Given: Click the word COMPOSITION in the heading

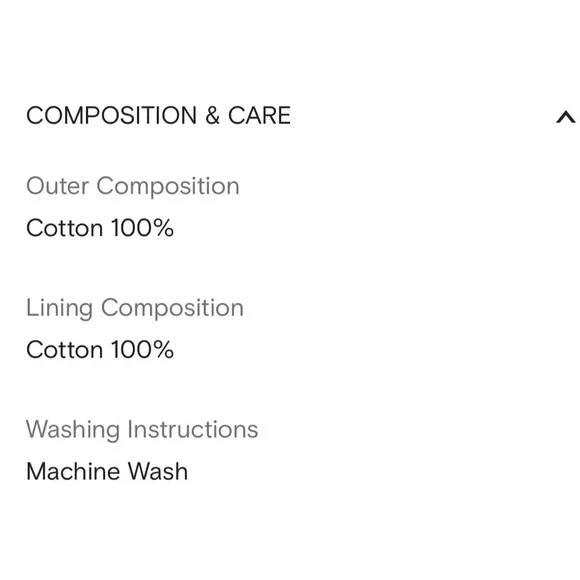Looking at the screenshot, I should pyautogui.click(x=111, y=115).
